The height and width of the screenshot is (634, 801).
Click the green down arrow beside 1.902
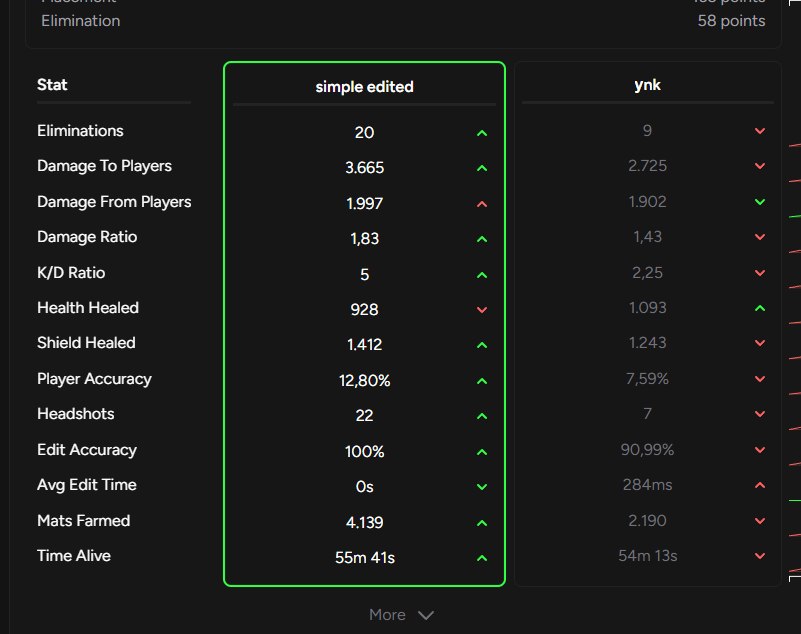pyautogui.click(x=760, y=202)
